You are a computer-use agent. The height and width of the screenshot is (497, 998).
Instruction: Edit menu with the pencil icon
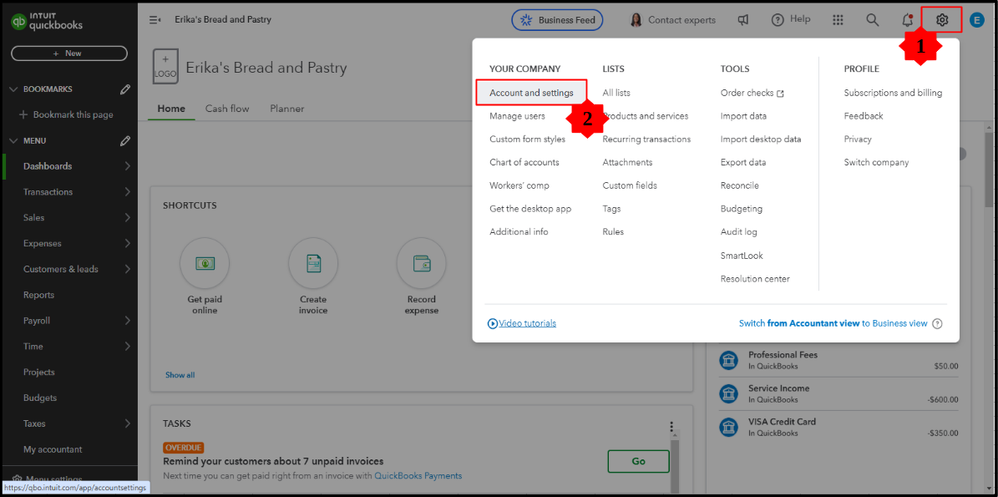[x=125, y=141]
